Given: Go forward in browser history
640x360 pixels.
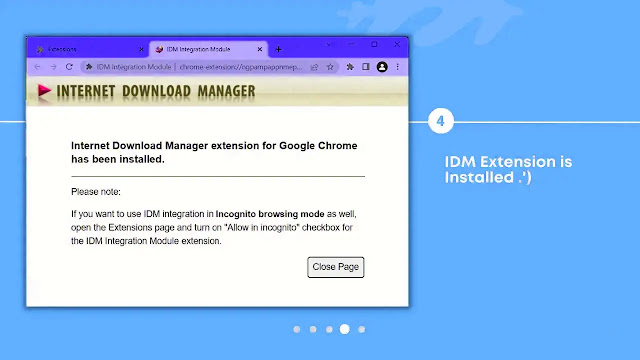Looking at the screenshot, I should [53, 67].
